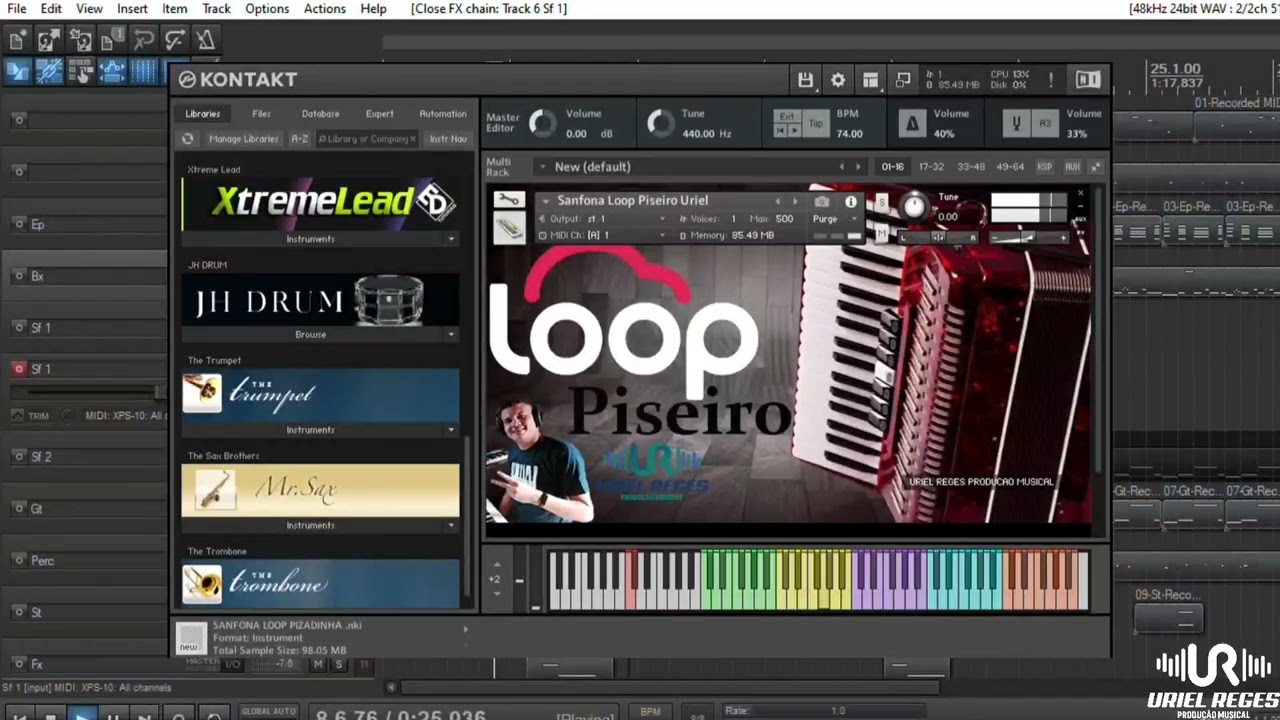Image resolution: width=1280 pixels, height=720 pixels.
Task: Toggle REAPER envelope move toolbar icon
Action: click(111, 72)
